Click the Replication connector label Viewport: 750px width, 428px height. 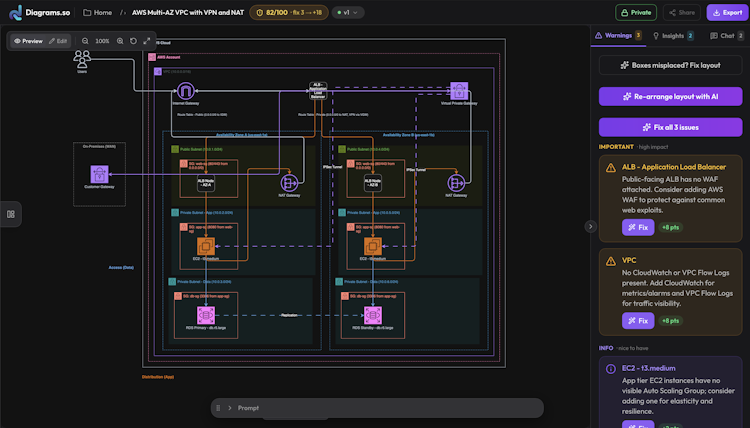(x=289, y=315)
